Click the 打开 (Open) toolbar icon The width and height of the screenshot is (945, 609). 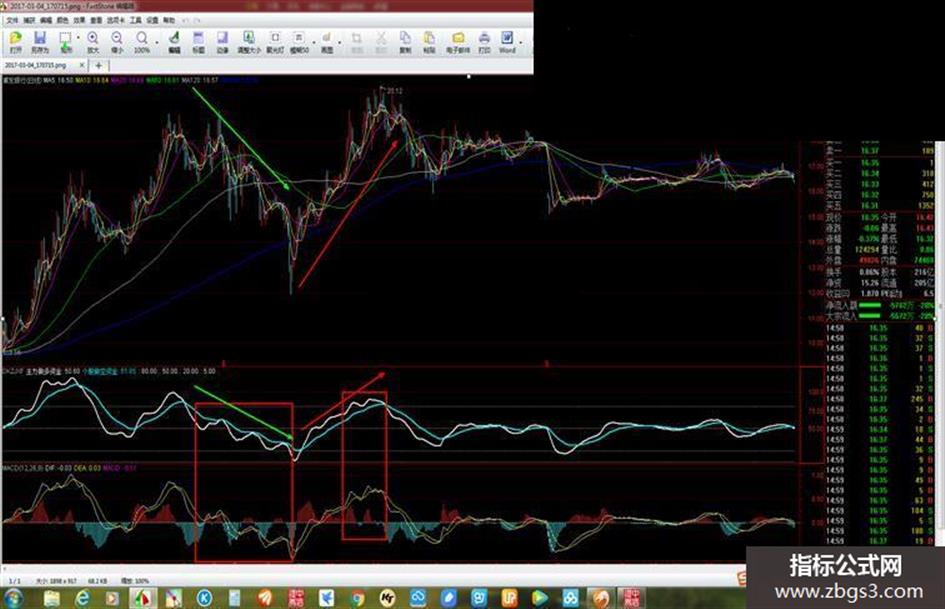[x=16, y=42]
